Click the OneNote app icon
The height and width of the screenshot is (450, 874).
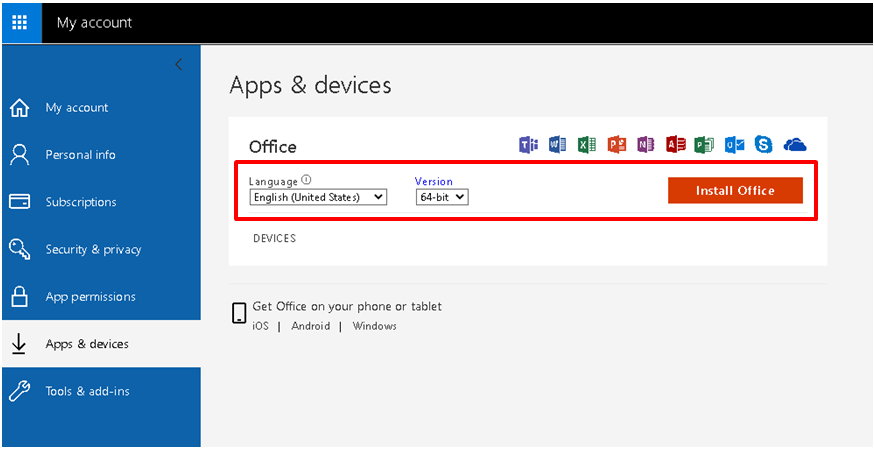(645, 144)
